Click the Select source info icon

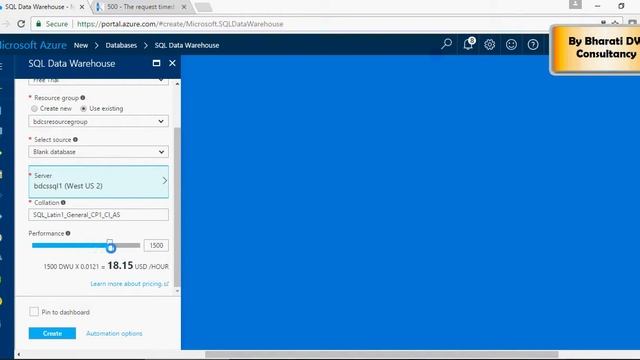tap(75, 140)
